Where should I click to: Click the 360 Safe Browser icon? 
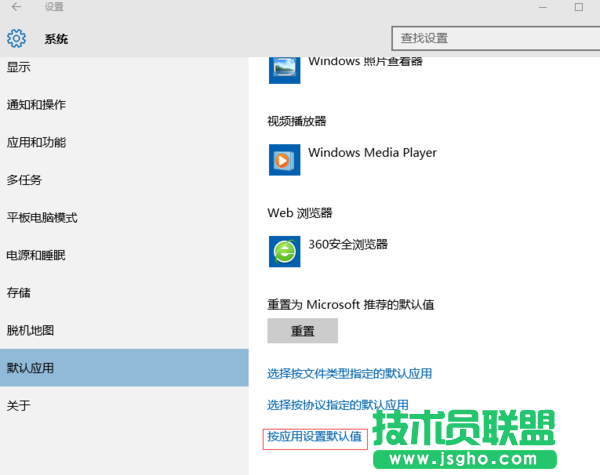pyautogui.click(x=284, y=251)
